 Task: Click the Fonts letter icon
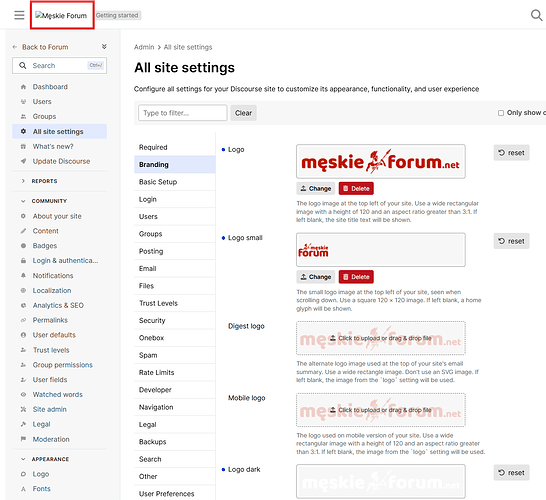(23, 489)
